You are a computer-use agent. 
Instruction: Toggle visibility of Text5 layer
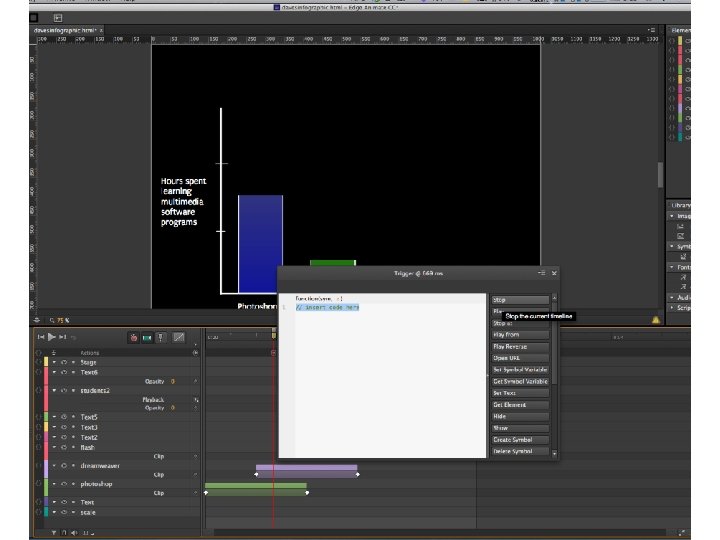pyautogui.click(x=63, y=416)
